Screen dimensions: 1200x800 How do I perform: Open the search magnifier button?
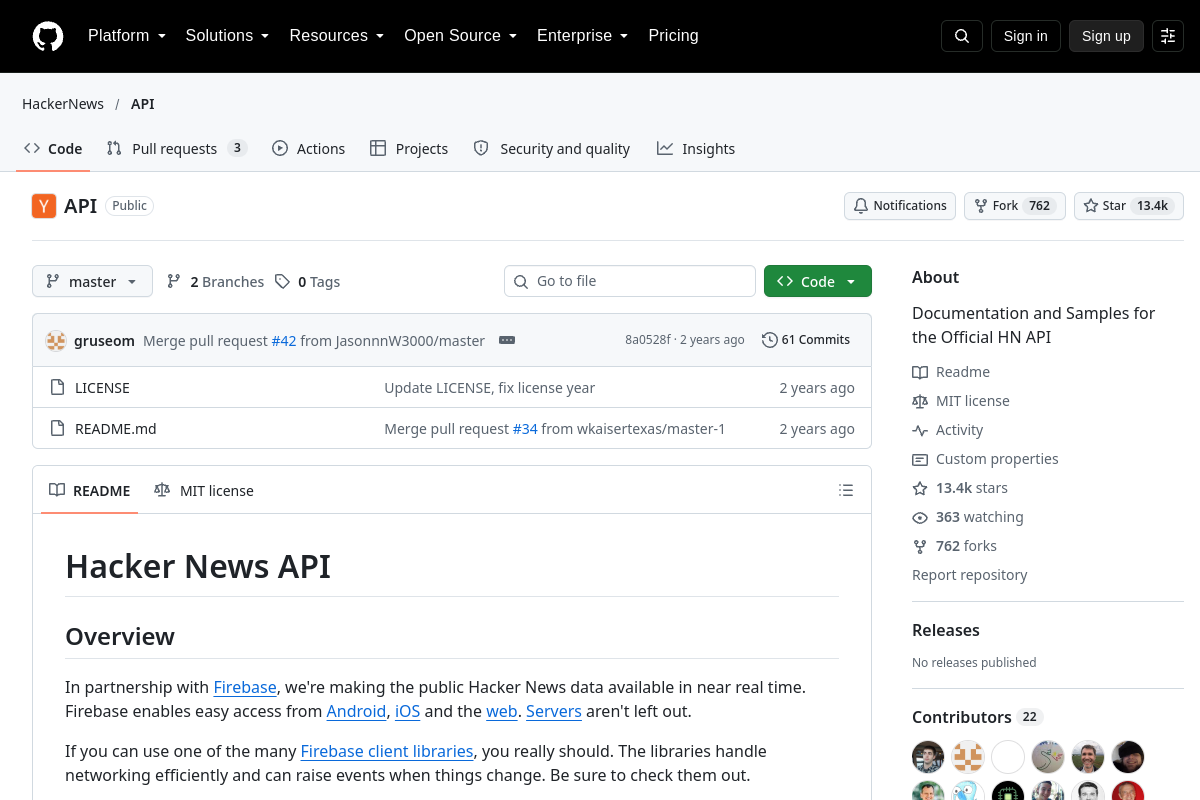pos(962,36)
